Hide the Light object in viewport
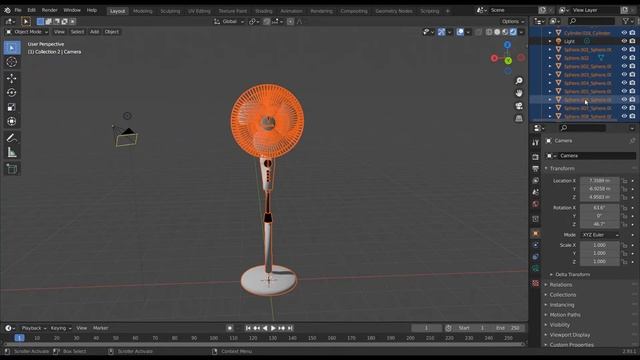Image resolution: width=640 pixels, height=360 pixels. 624,41
